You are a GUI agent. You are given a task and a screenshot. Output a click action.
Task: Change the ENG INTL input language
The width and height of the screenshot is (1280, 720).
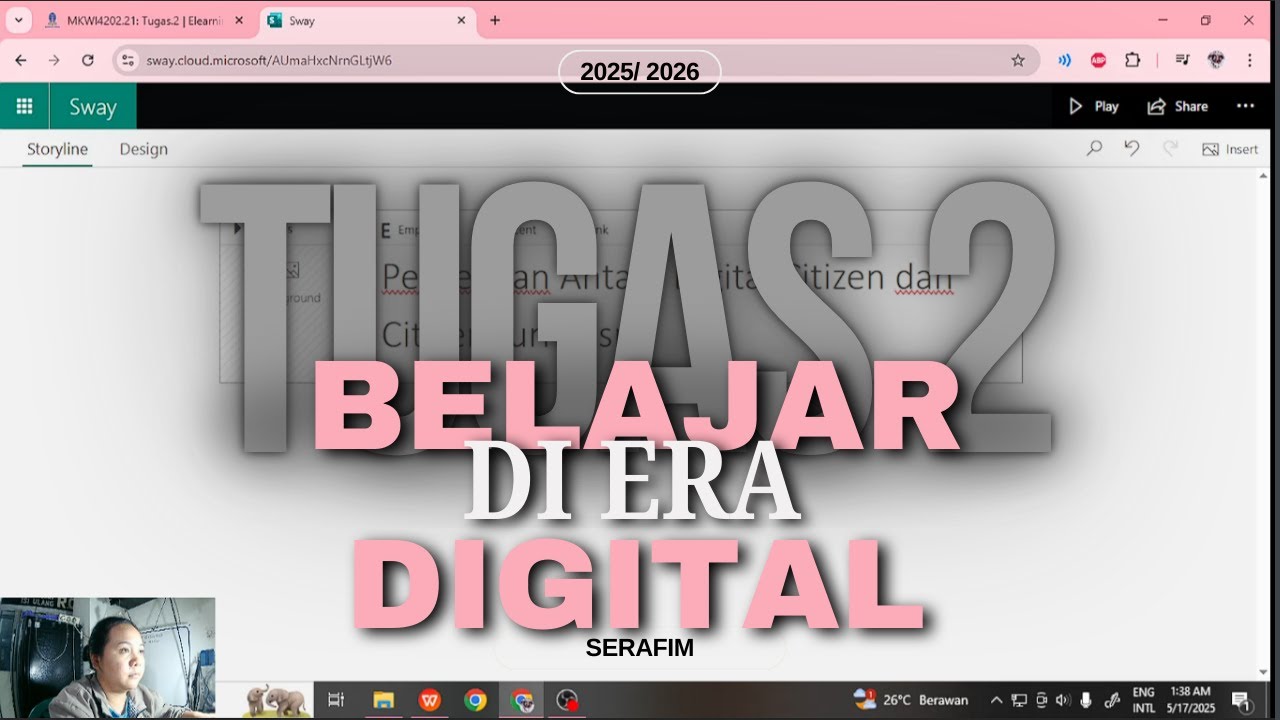[x=1143, y=700]
